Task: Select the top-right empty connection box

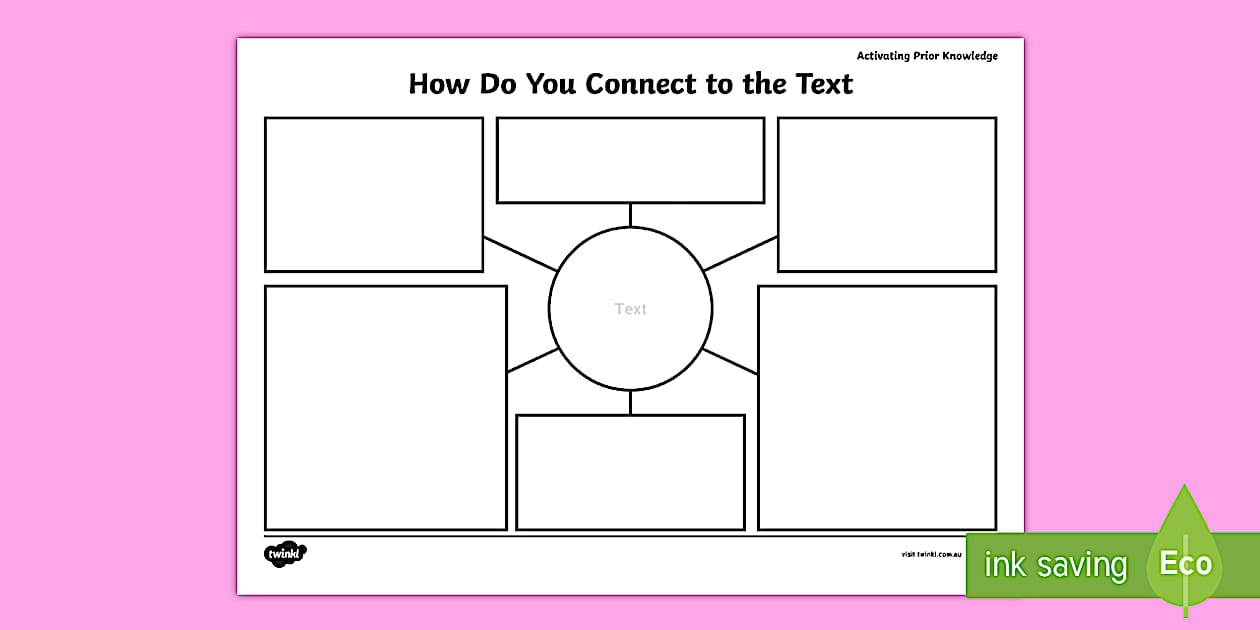Action: 886,194
